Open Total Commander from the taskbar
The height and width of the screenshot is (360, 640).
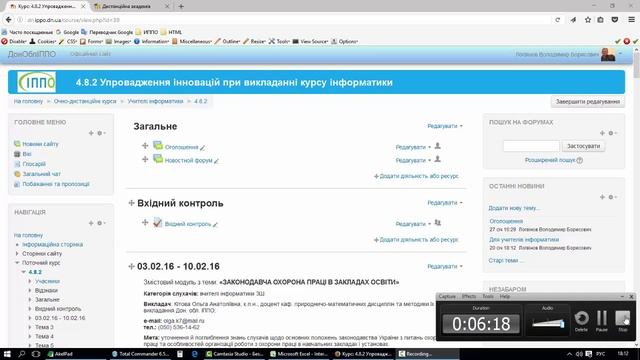141,354
